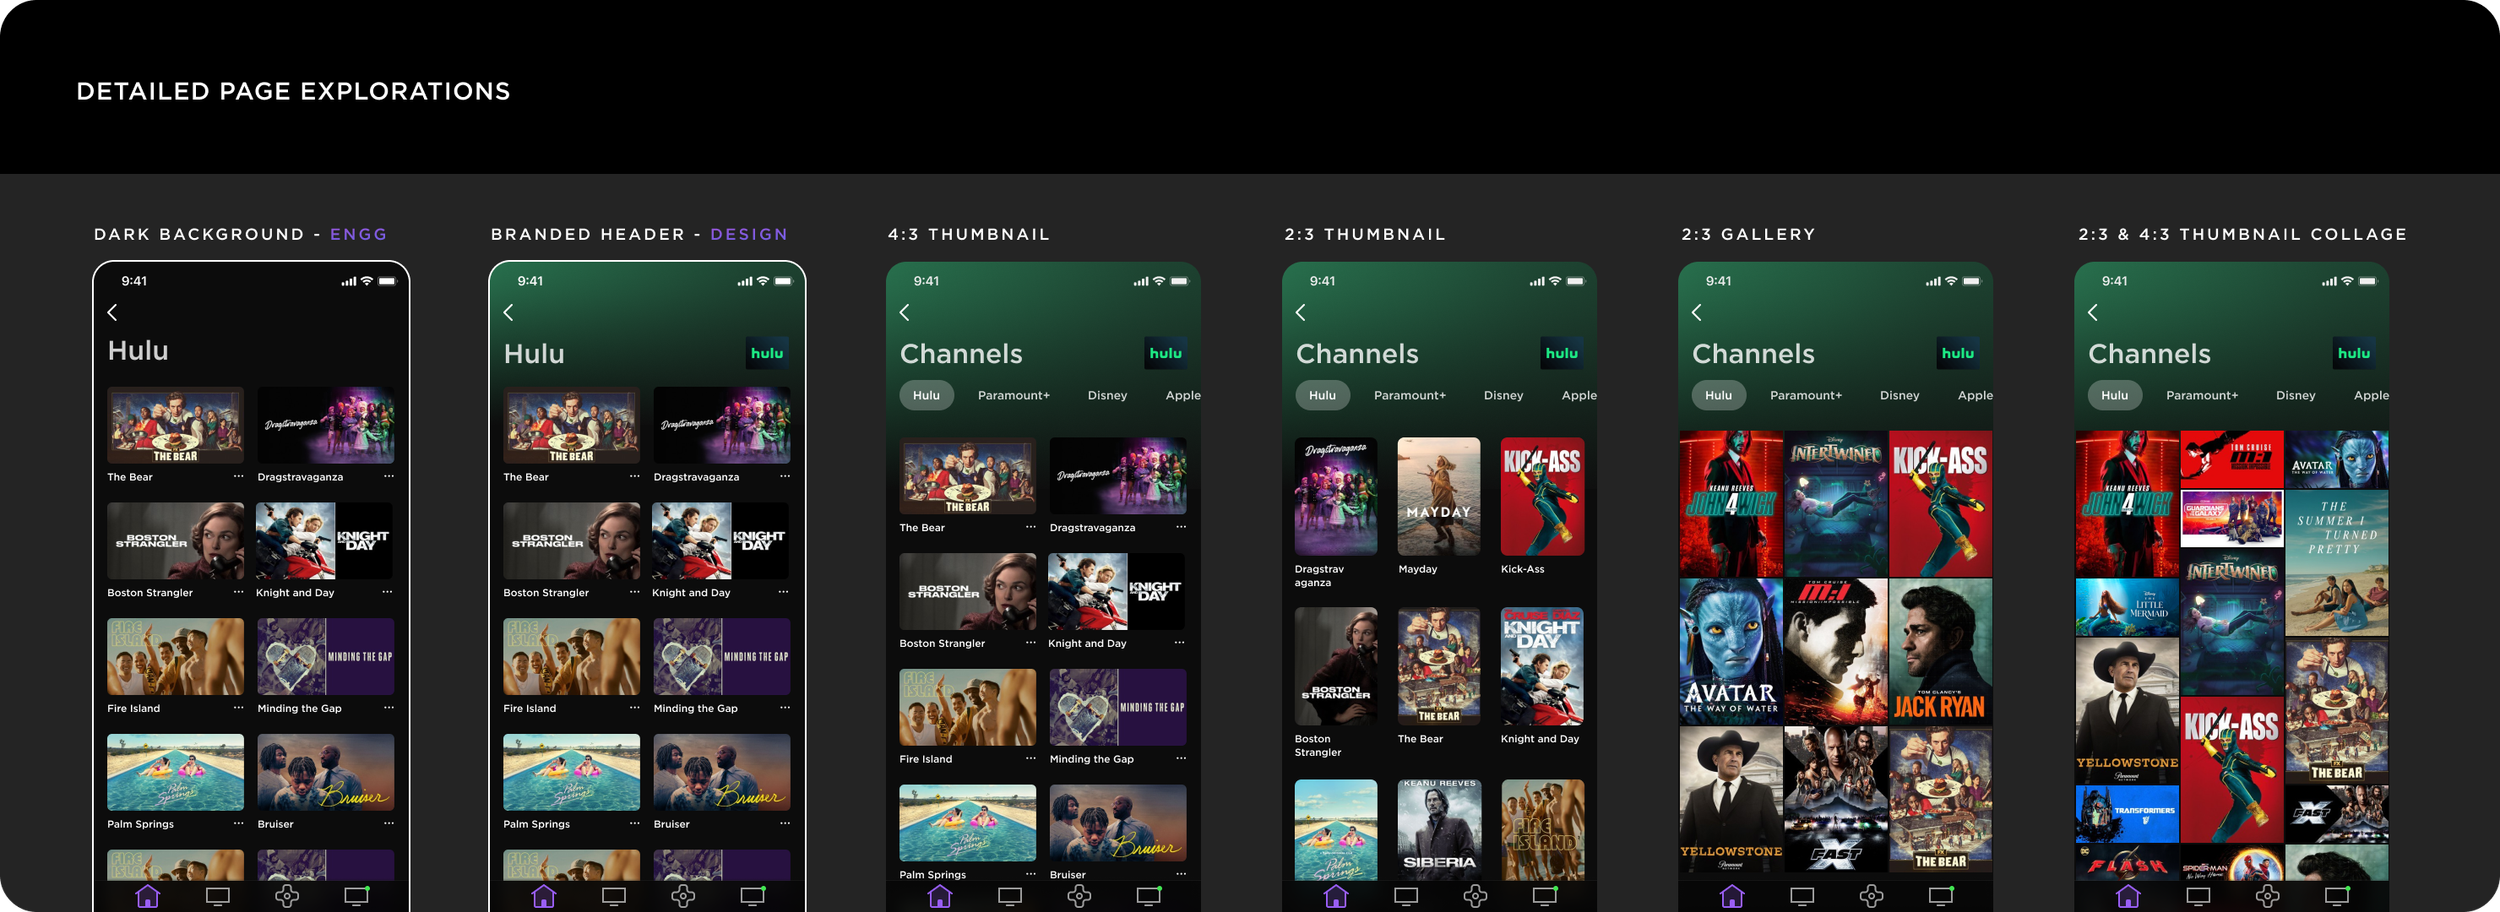Open more options for Fire Island, 4:3 Thumbnail
The height and width of the screenshot is (912, 2500).
tap(1030, 758)
